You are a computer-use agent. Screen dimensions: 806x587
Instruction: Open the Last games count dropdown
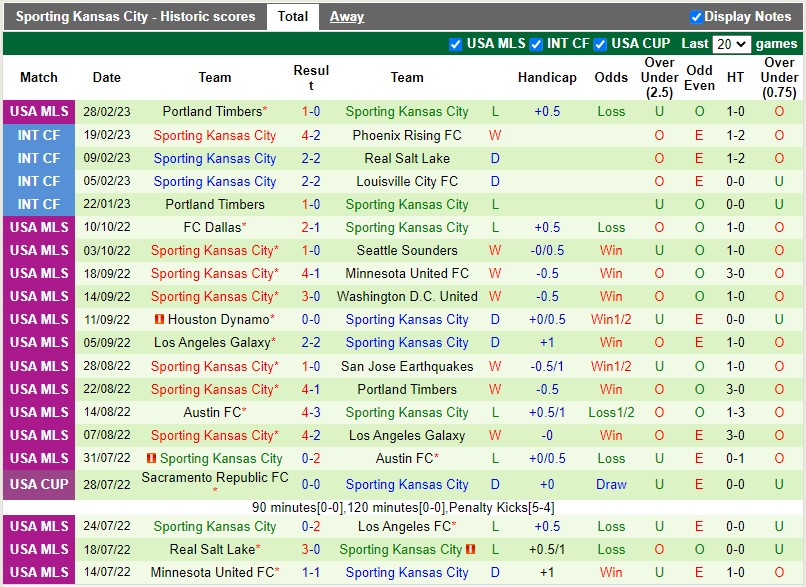[x=731, y=44]
